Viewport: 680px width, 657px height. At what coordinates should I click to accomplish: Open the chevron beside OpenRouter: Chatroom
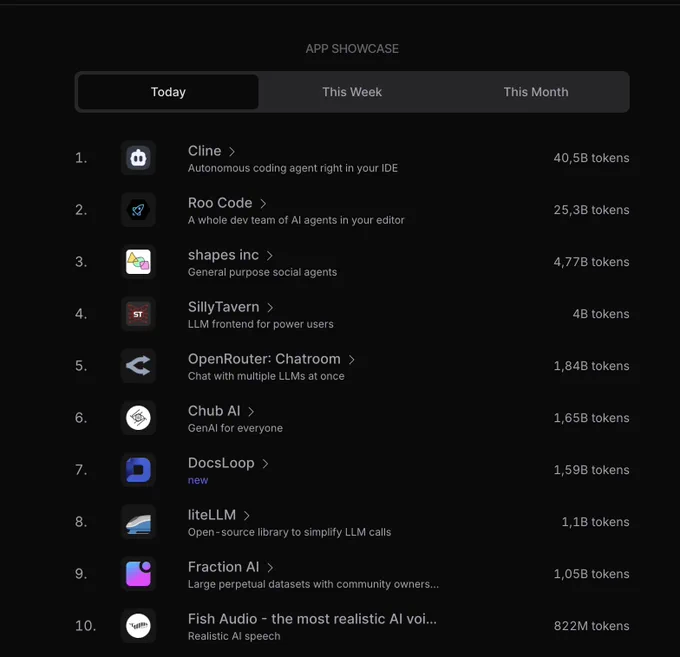click(351, 360)
